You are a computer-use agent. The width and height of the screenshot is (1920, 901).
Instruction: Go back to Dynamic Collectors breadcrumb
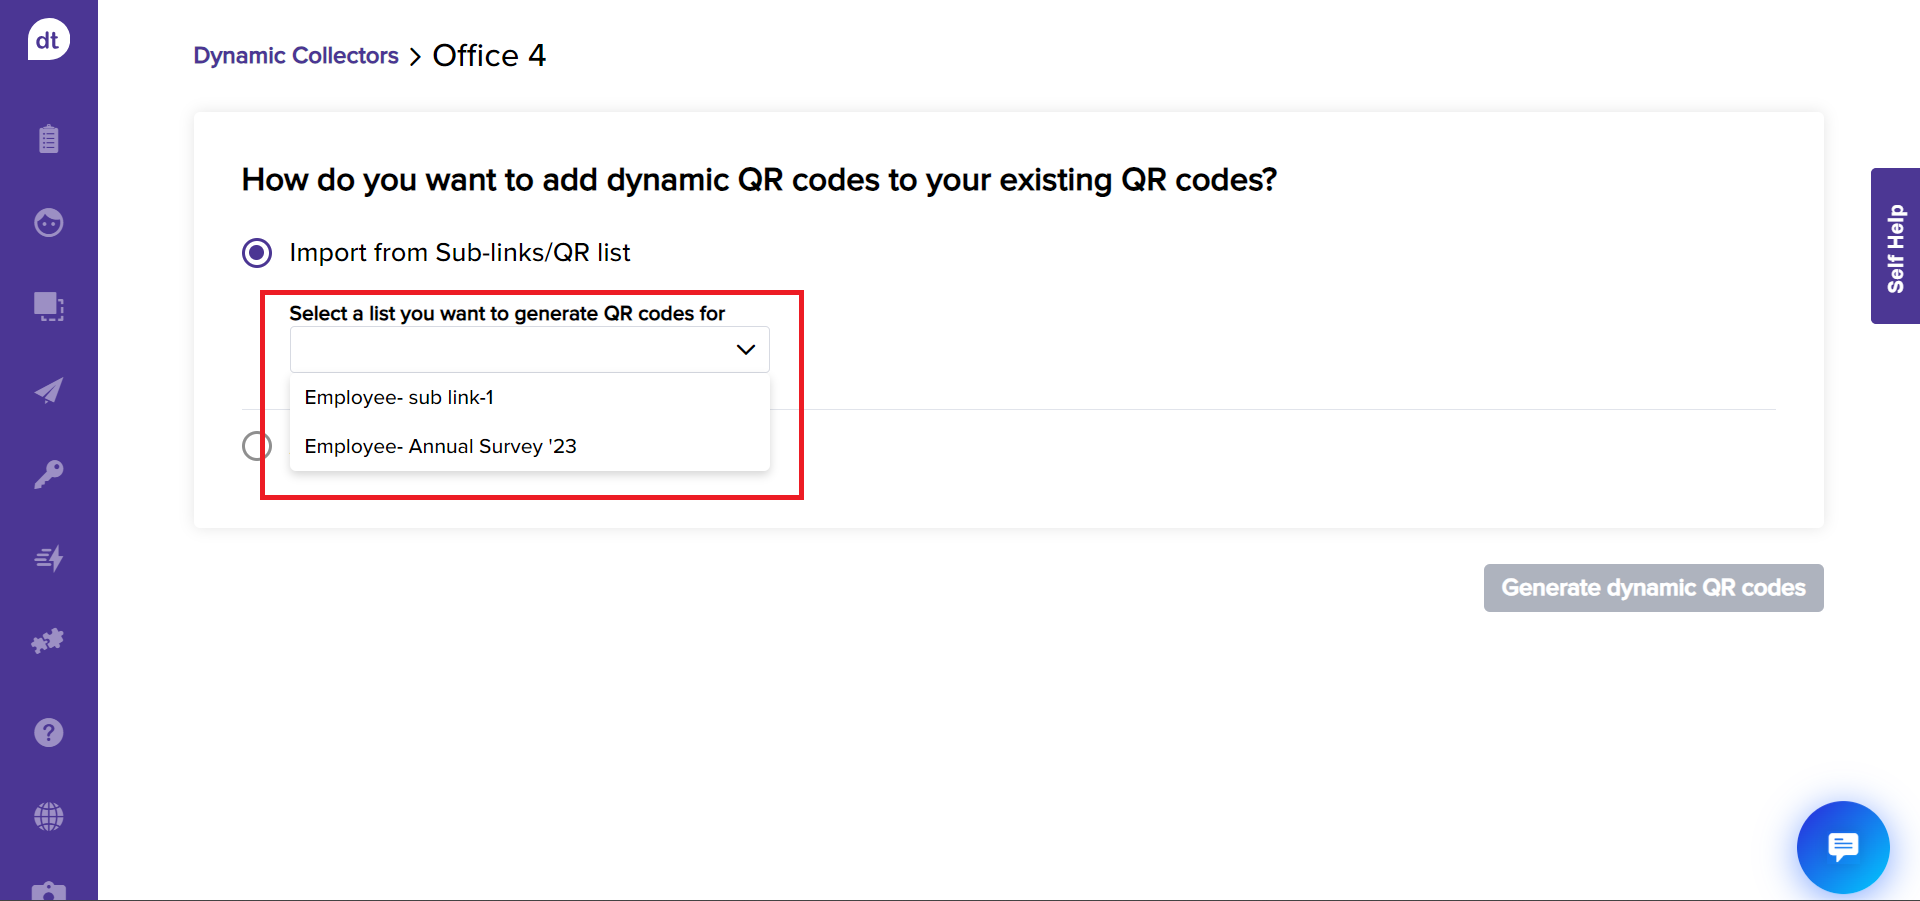296,56
